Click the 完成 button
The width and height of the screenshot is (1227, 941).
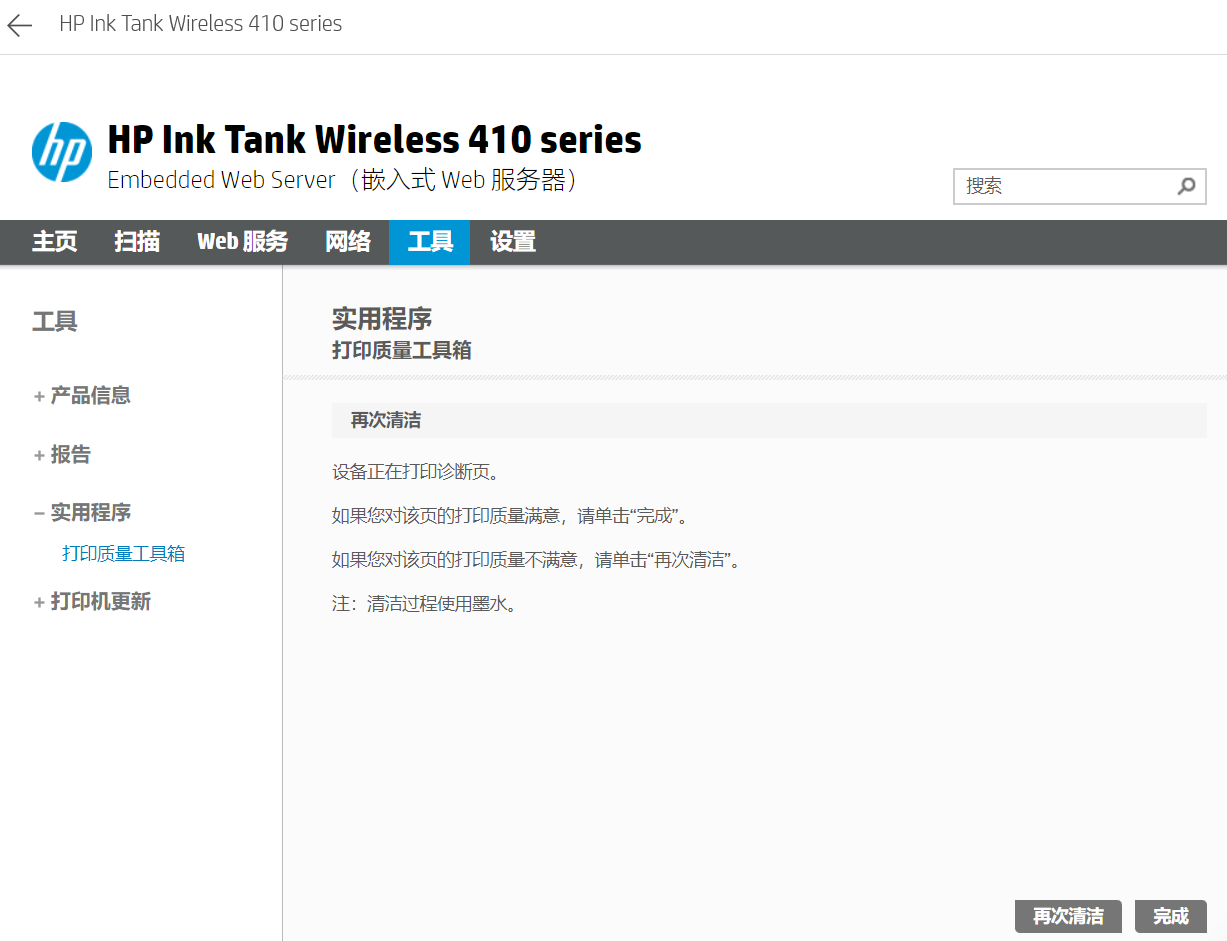tap(1170, 916)
